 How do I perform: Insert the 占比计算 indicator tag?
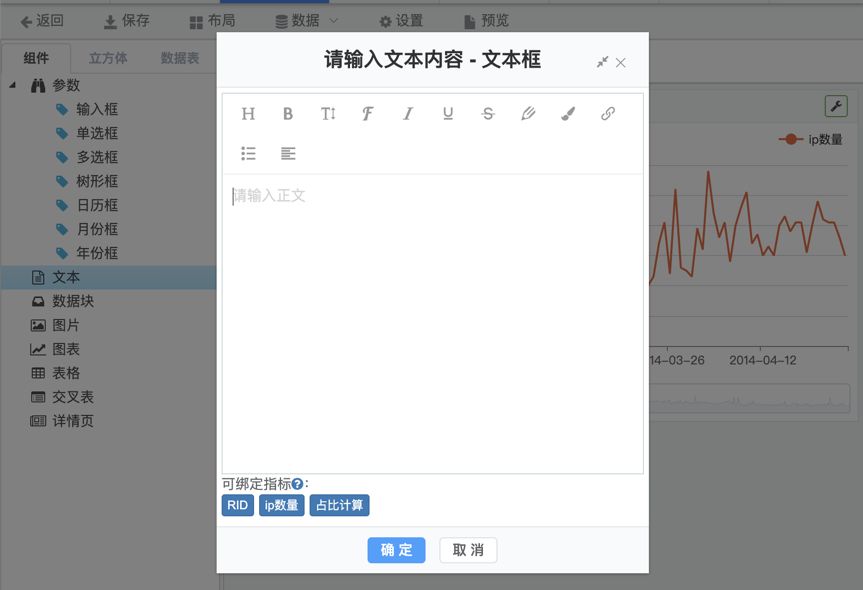339,506
